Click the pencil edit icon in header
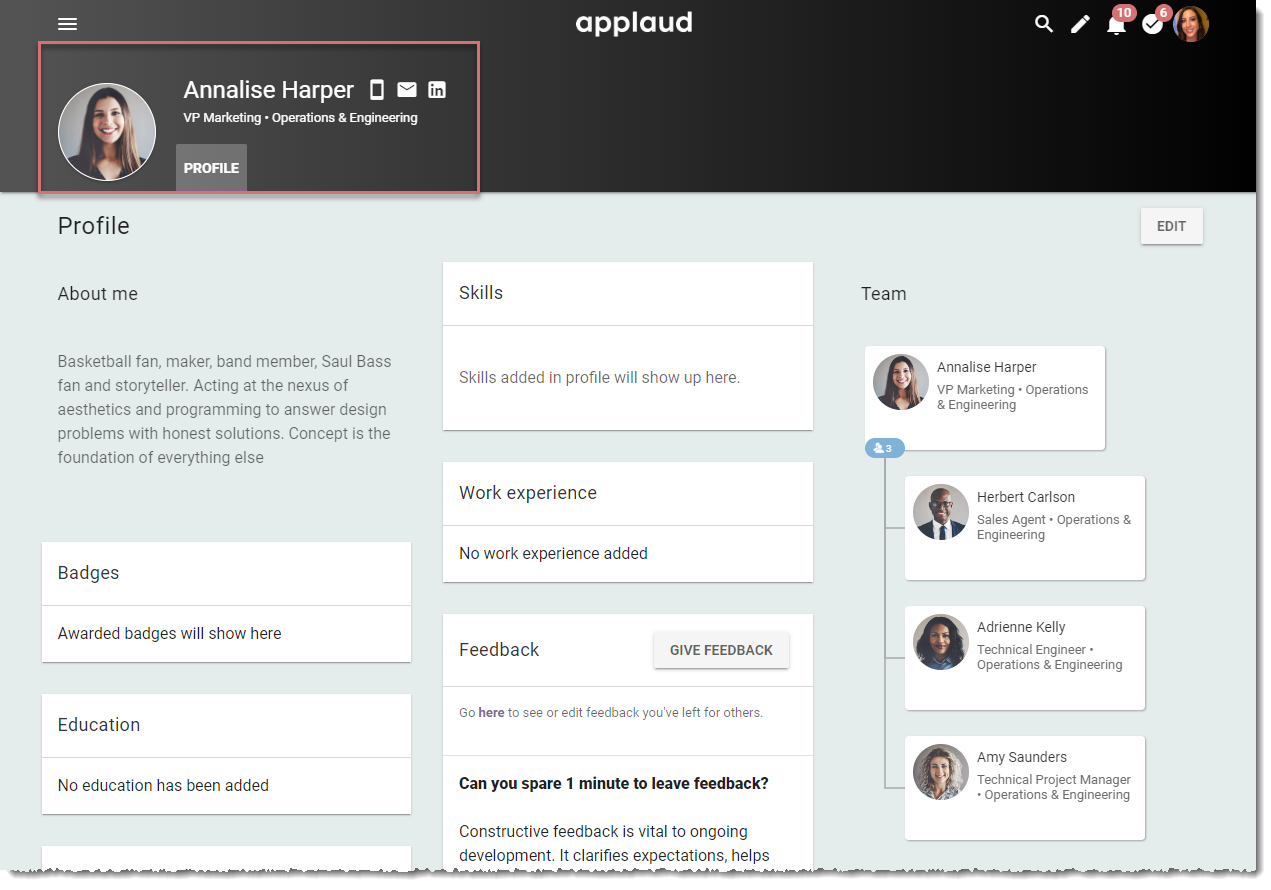 [x=1080, y=24]
